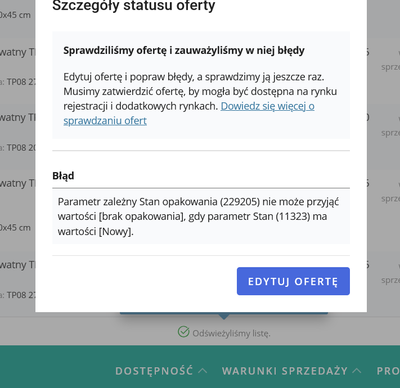Click the 'Odświeżyliśmy listę.' status message
The height and width of the screenshot is (388, 400).
coord(231,333)
